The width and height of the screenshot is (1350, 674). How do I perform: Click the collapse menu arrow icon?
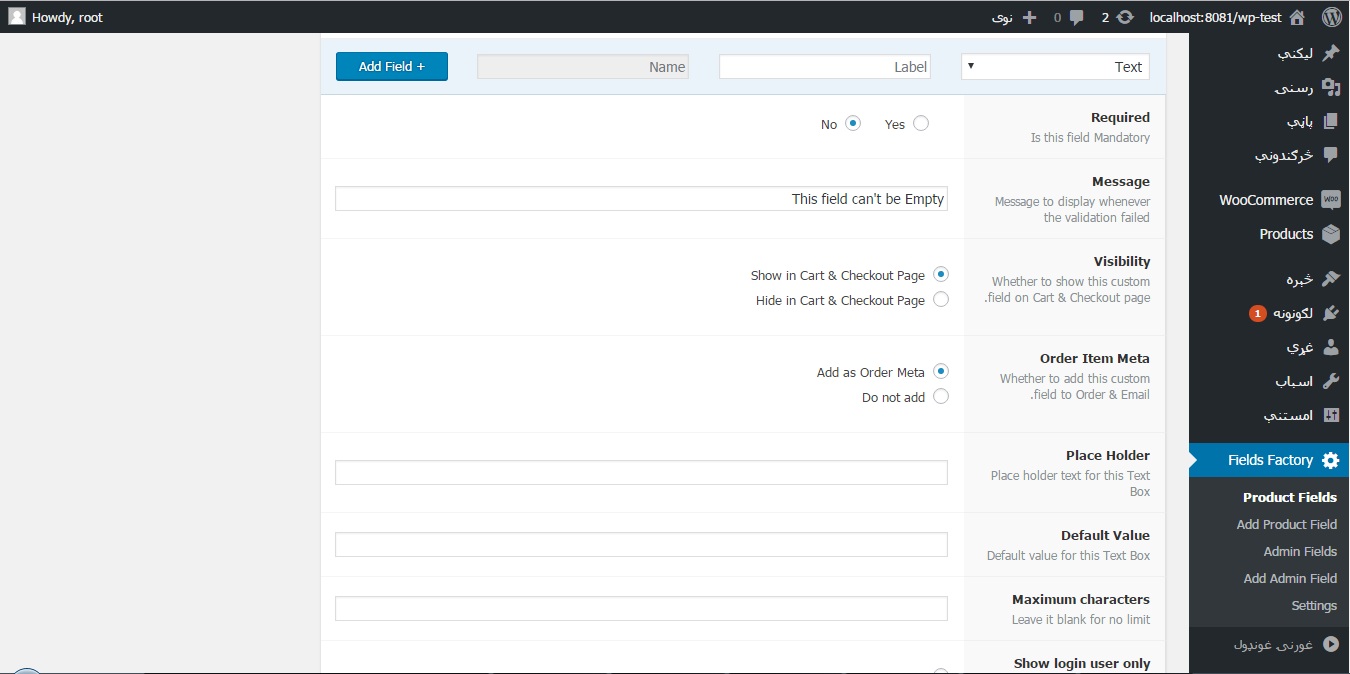pos(1331,645)
